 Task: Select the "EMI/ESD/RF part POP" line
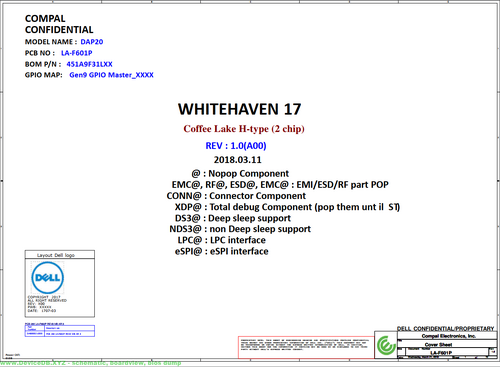point(280,185)
